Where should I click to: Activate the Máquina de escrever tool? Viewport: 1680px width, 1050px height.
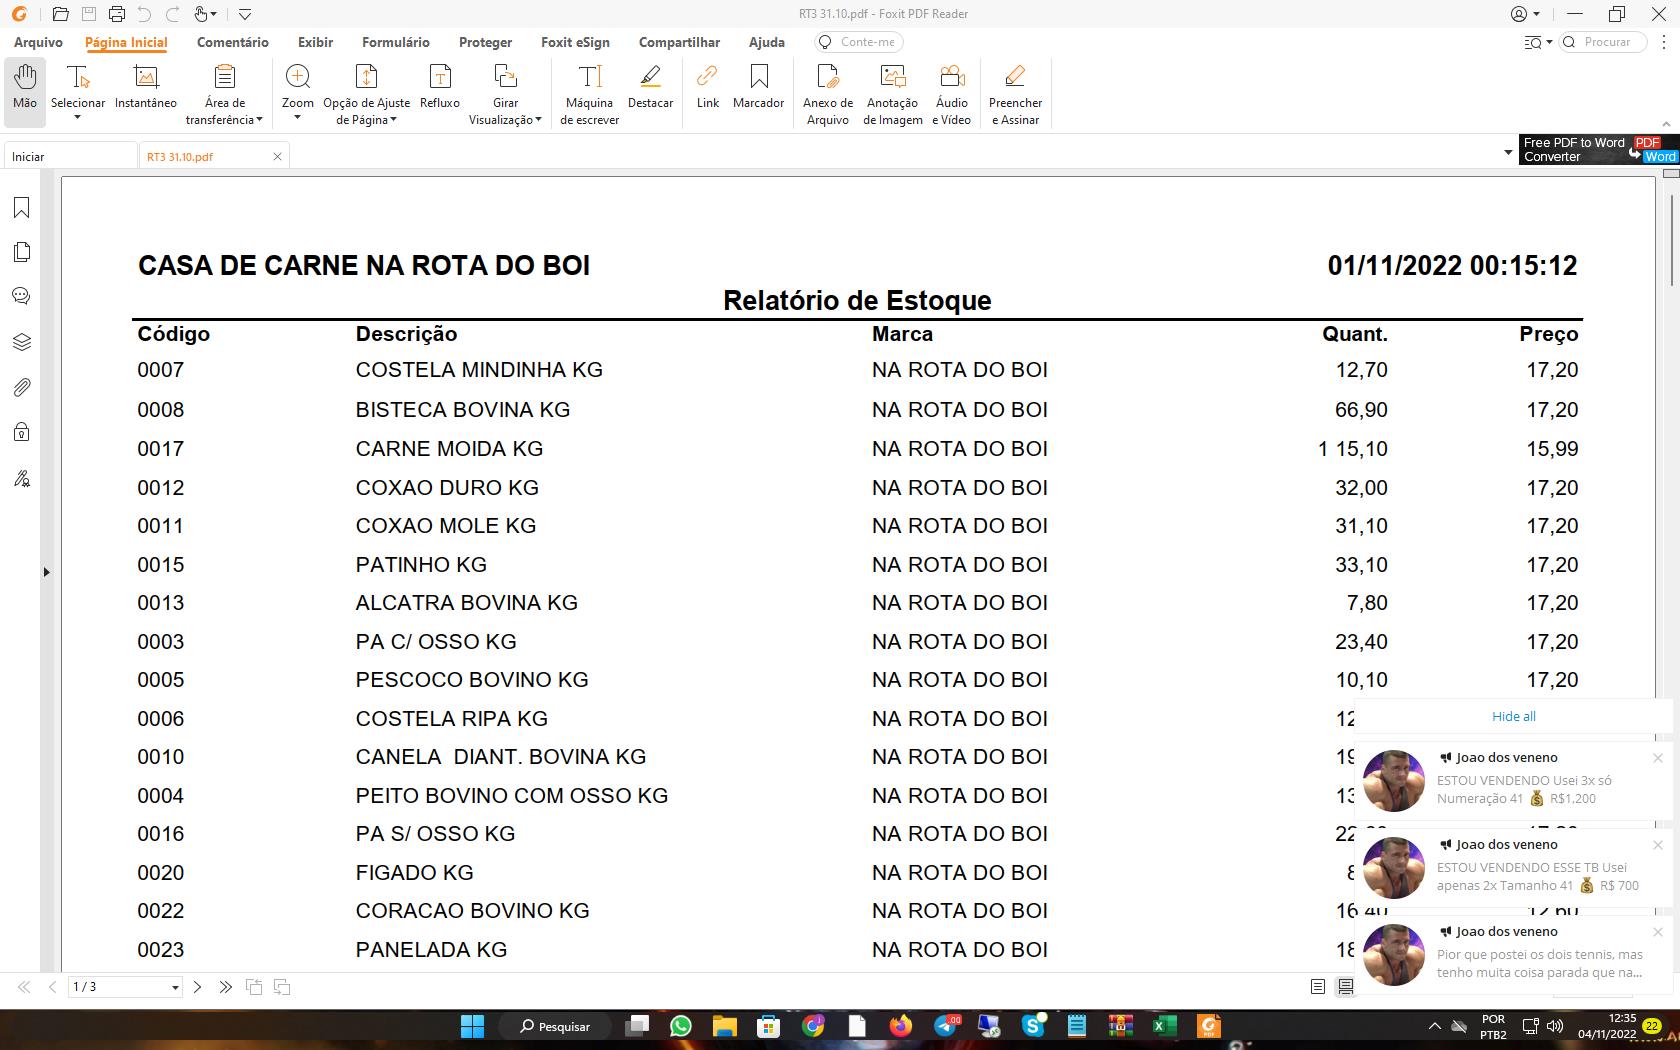(x=589, y=94)
